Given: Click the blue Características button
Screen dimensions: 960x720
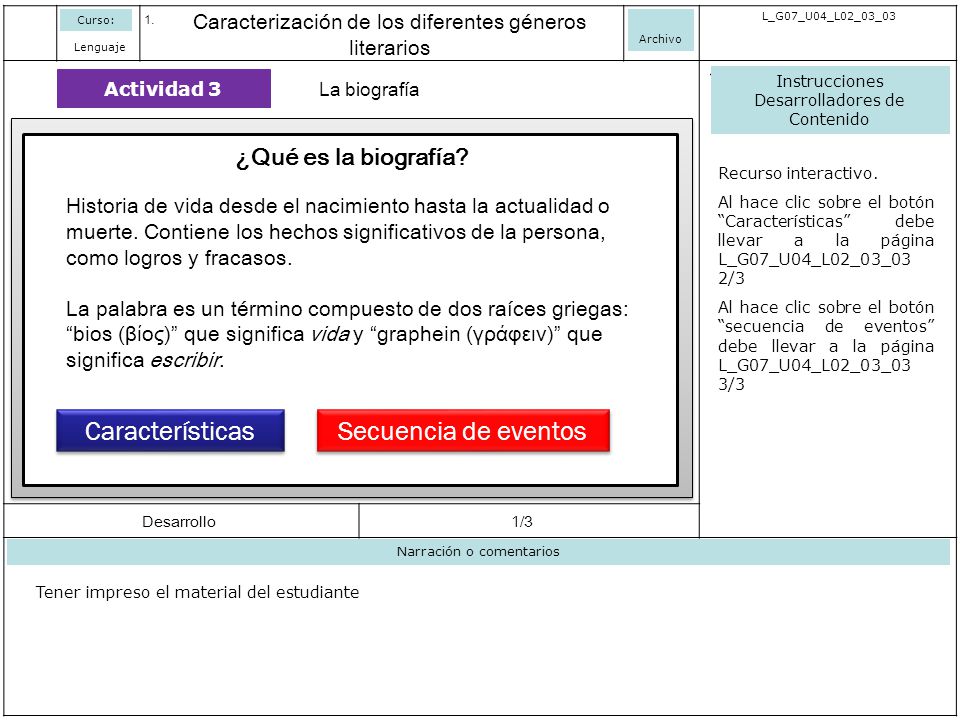Looking at the screenshot, I should [170, 430].
